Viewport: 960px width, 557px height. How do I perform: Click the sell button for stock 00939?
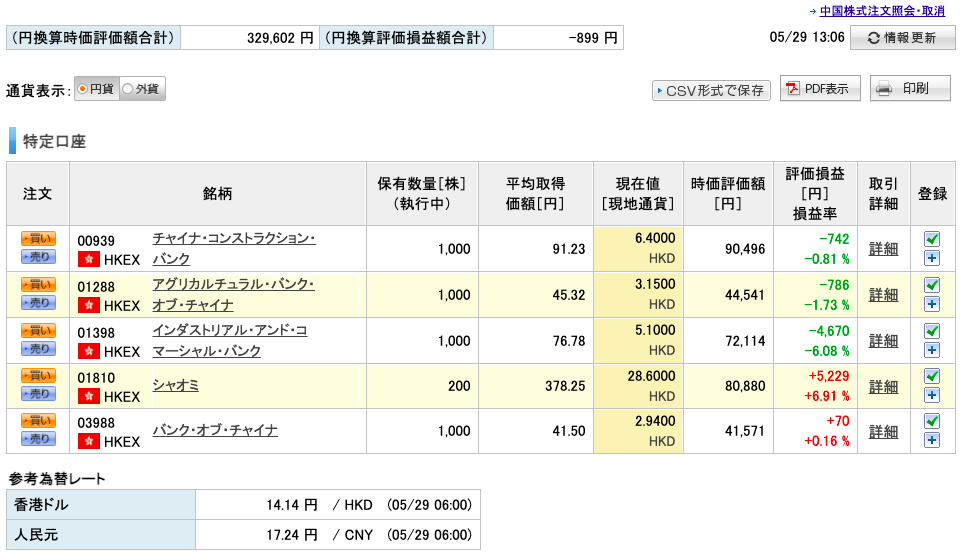click(38, 257)
